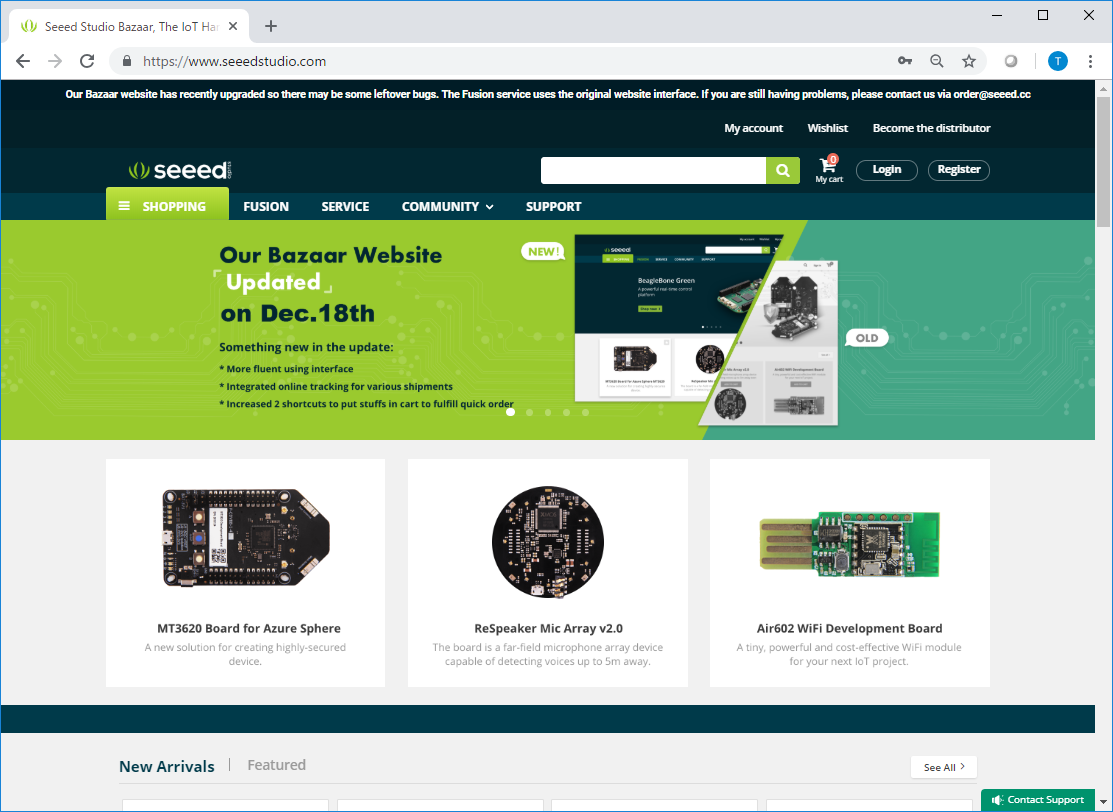The width and height of the screenshot is (1113, 812).
Task: Click the Login button
Action: 887,170
